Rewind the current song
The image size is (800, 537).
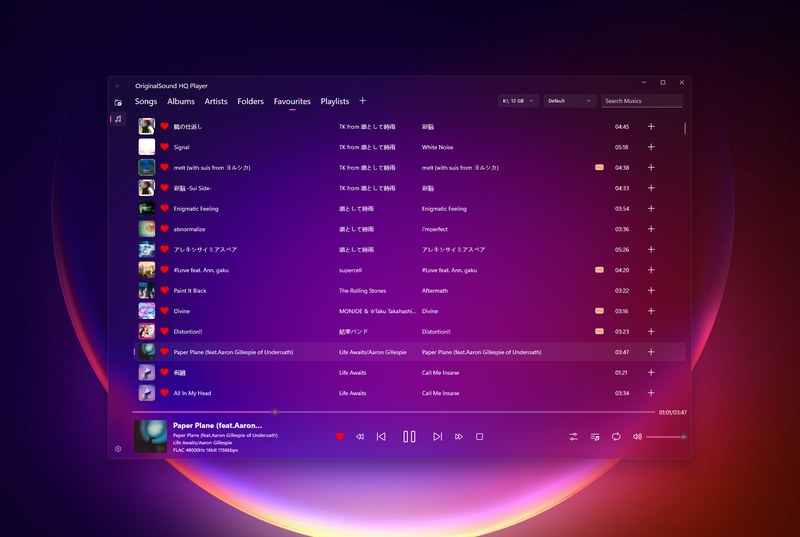(x=360, y=437)
